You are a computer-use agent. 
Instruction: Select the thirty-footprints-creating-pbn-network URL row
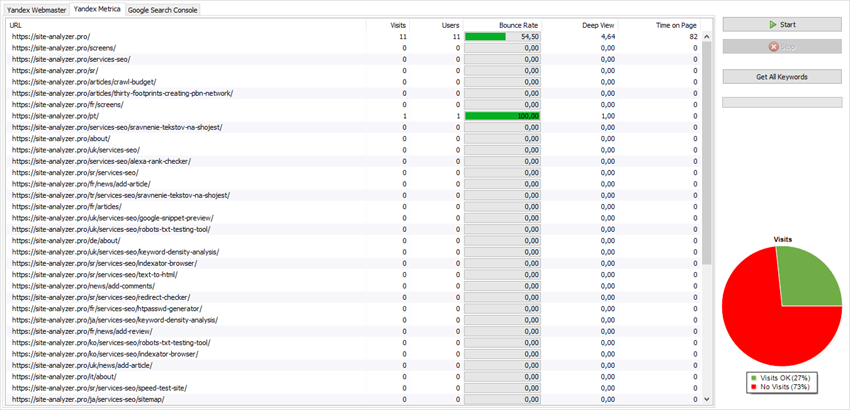tap(355, 93)
